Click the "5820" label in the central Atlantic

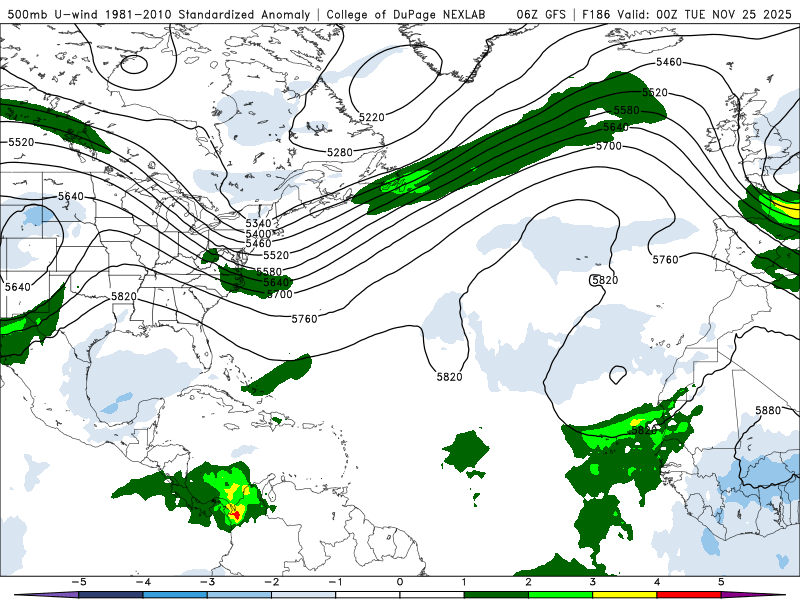pos(449,377)
